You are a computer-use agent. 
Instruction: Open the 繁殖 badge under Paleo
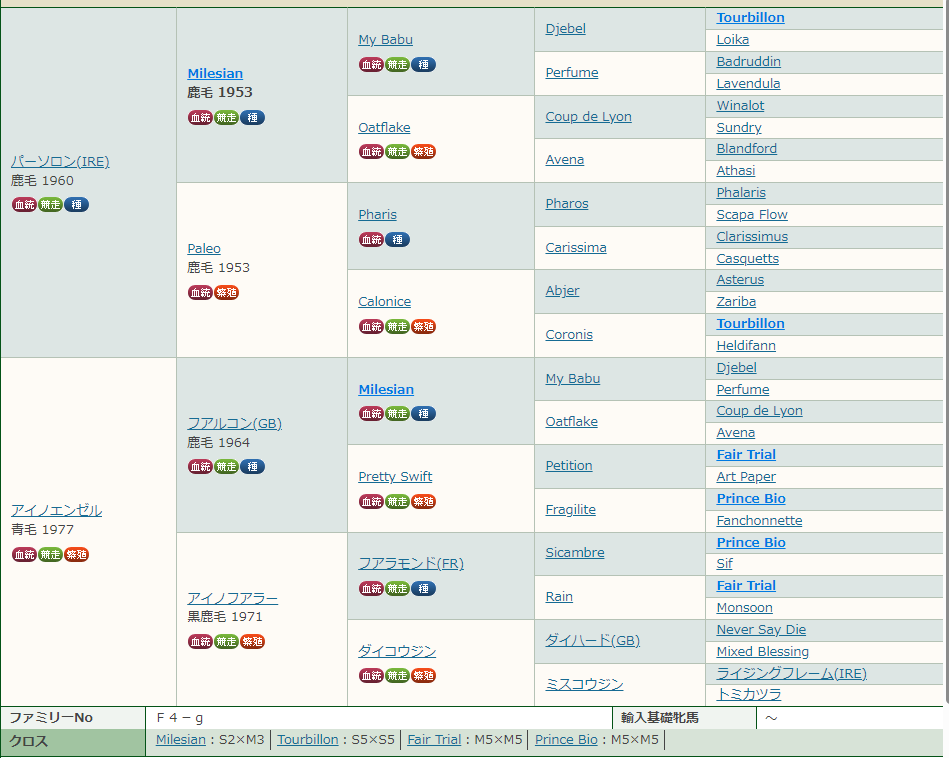click(x=226, y=293)
